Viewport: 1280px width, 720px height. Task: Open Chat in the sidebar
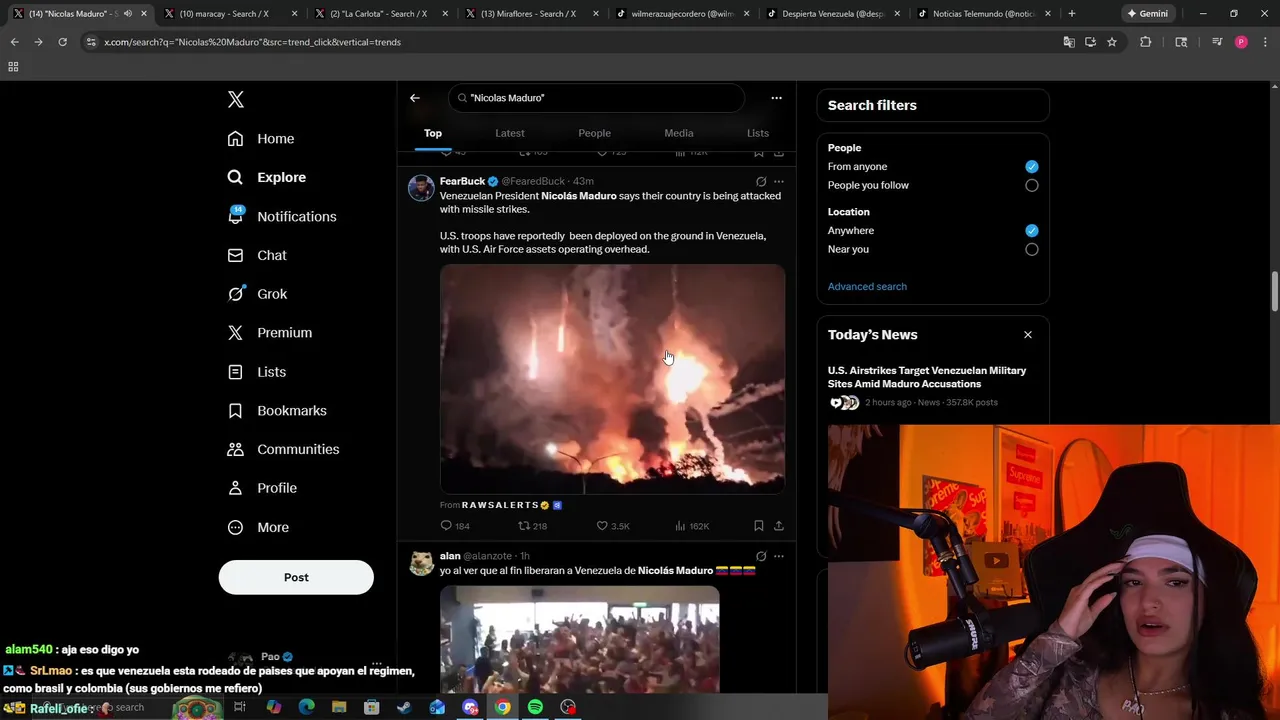pyautogui.click(x=257, y=255)
